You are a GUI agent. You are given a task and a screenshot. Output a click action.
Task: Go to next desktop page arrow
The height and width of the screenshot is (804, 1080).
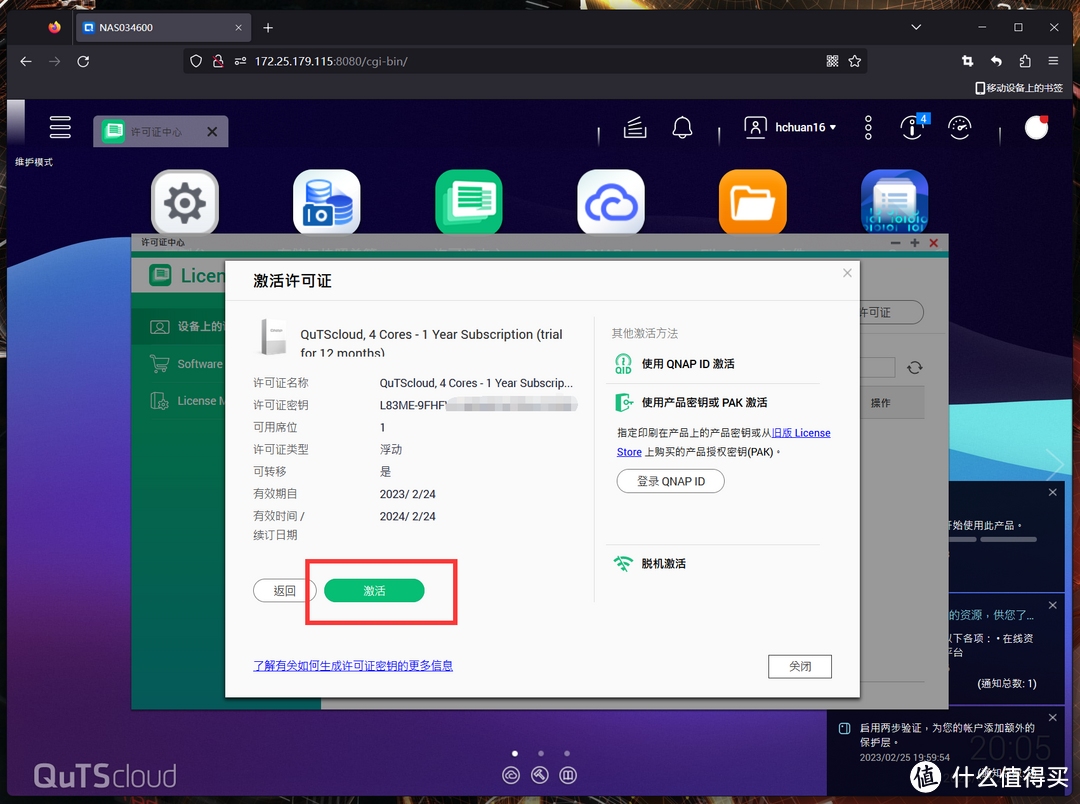click(1054, 465)
